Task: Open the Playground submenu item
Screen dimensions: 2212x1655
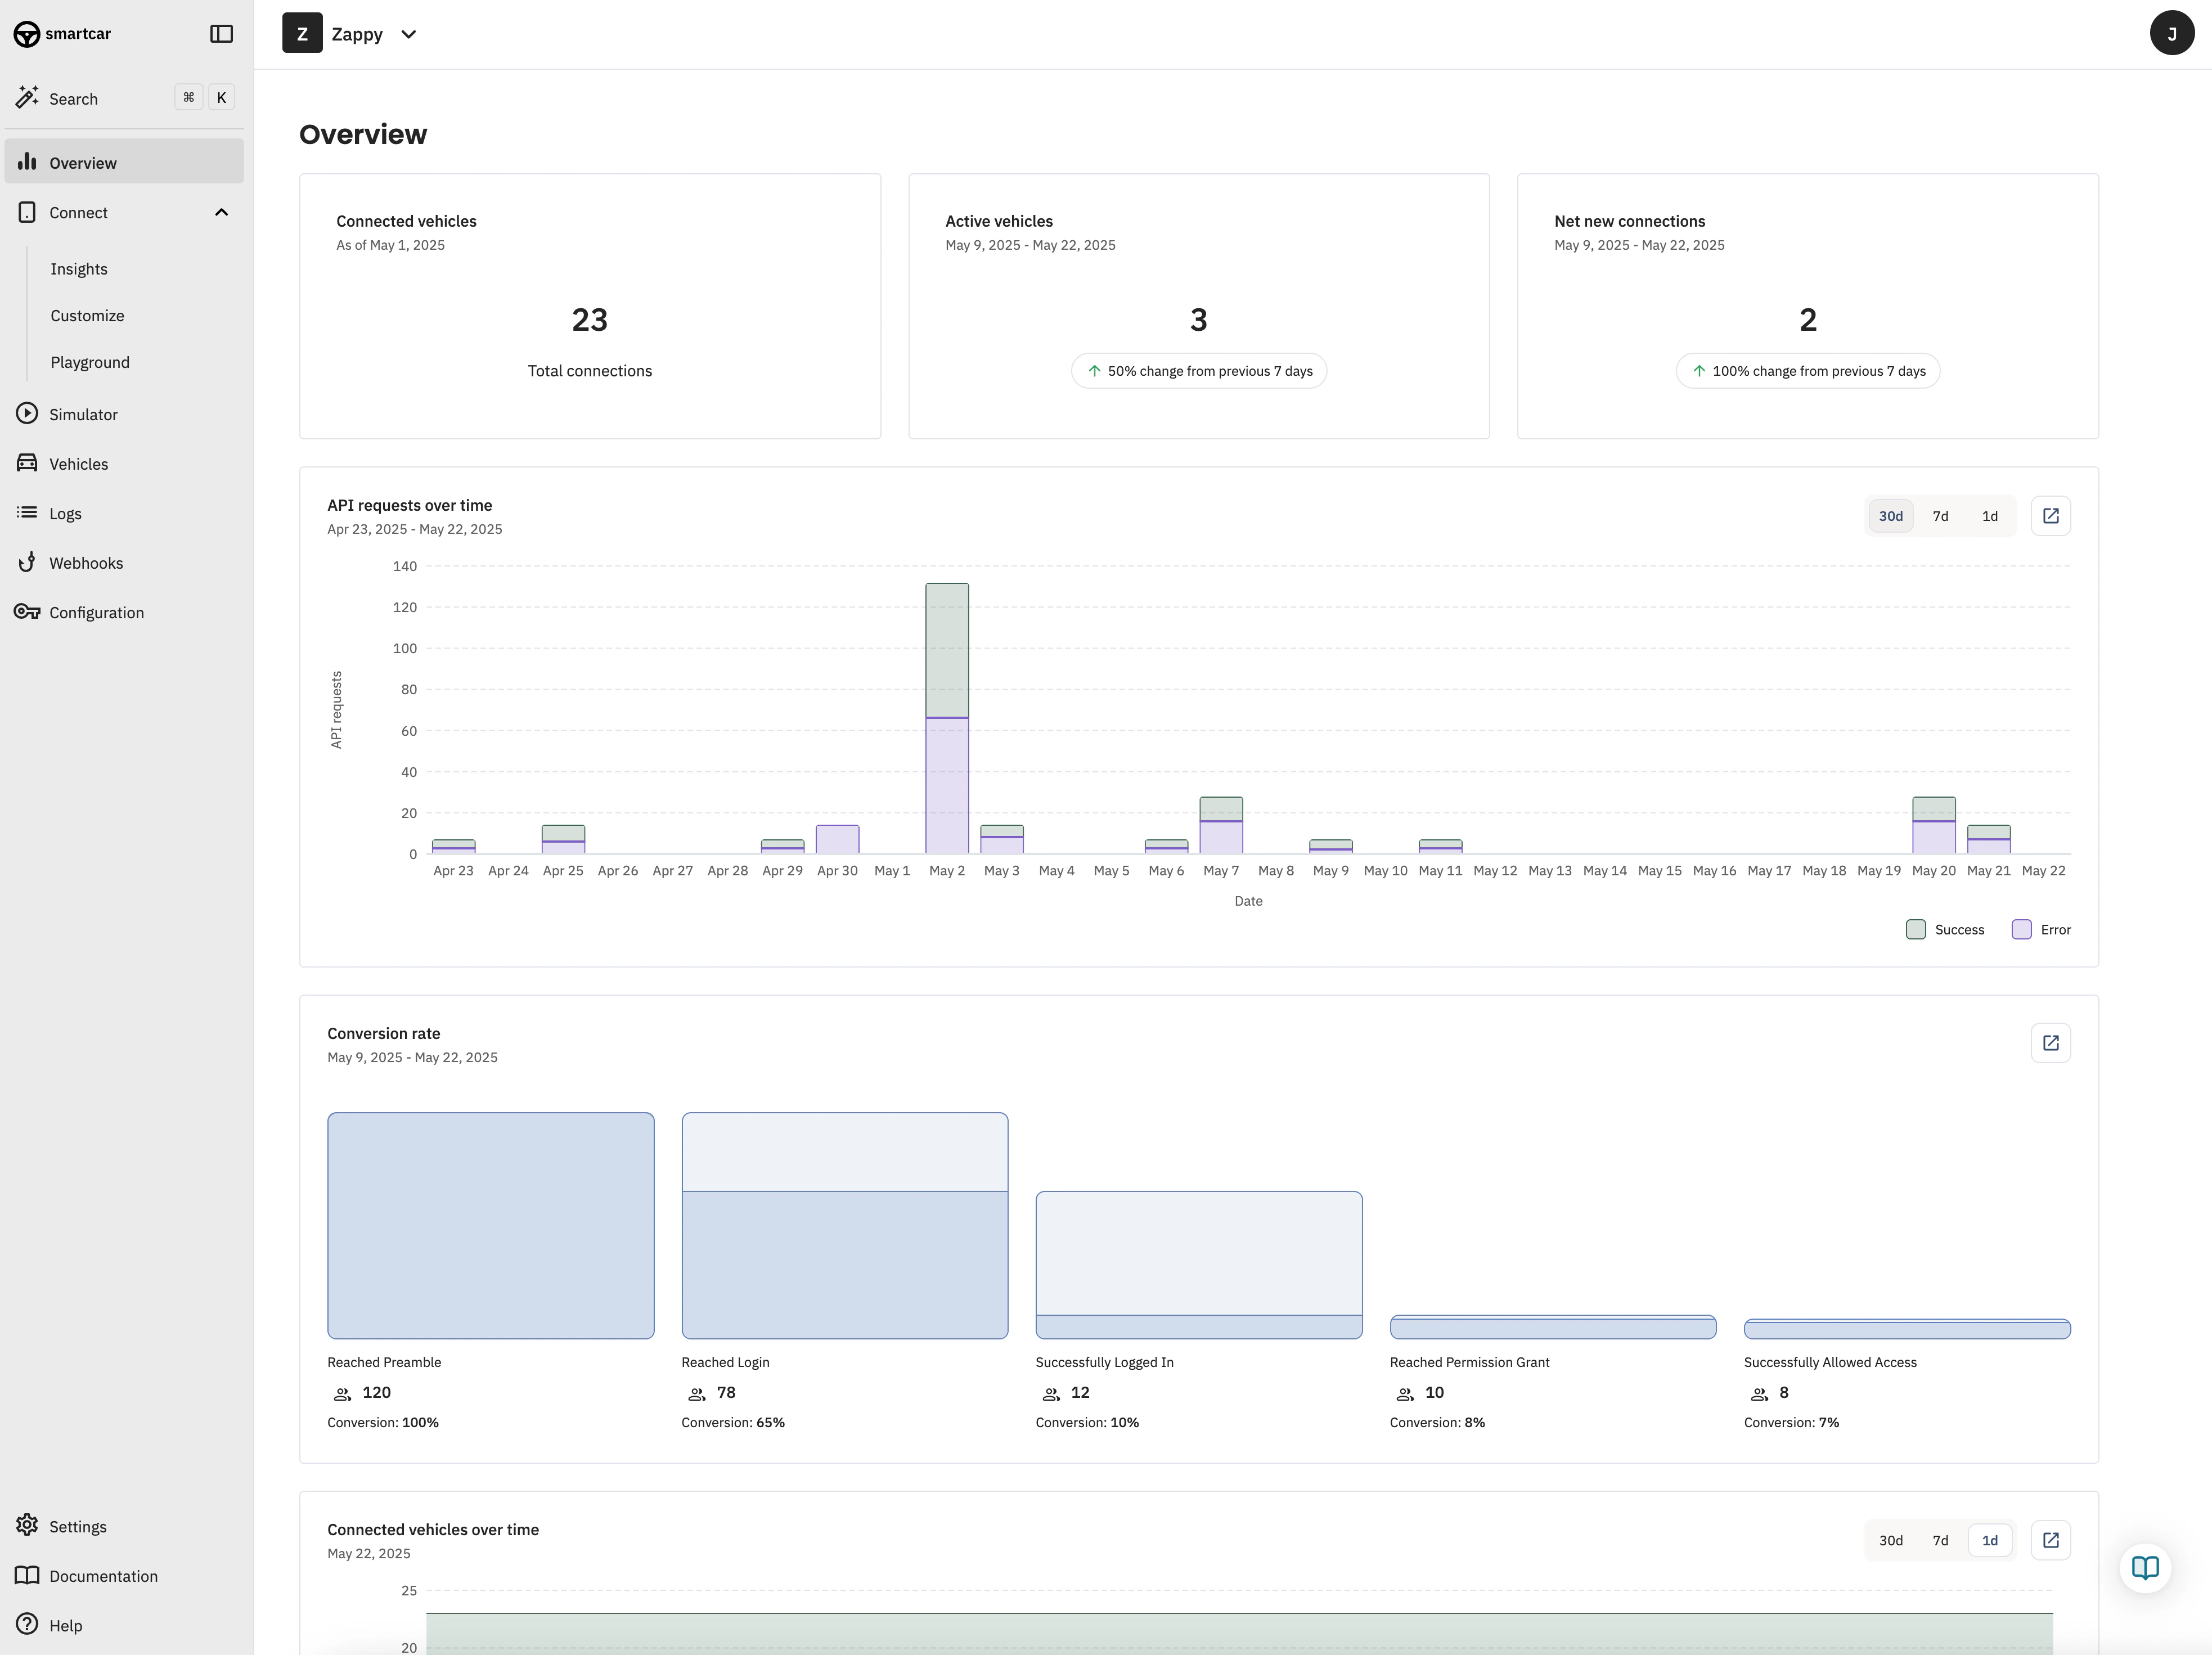Action: [x=90, y=362]
